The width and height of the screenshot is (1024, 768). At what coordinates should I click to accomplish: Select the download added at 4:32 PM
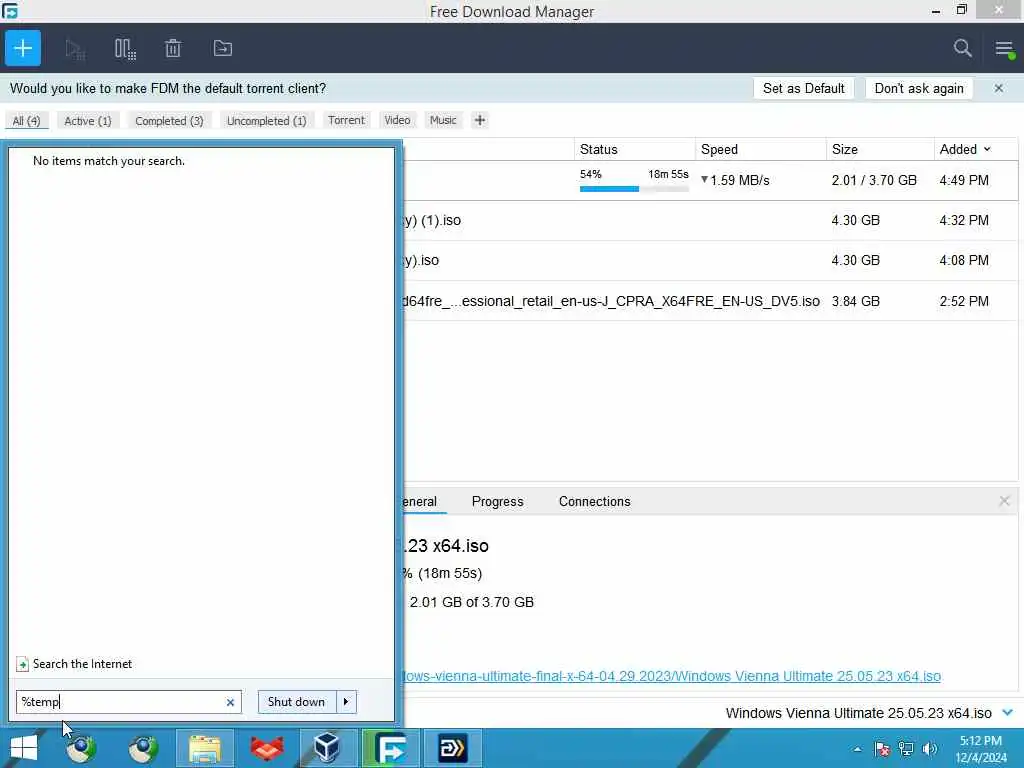[x=711, y=221]
